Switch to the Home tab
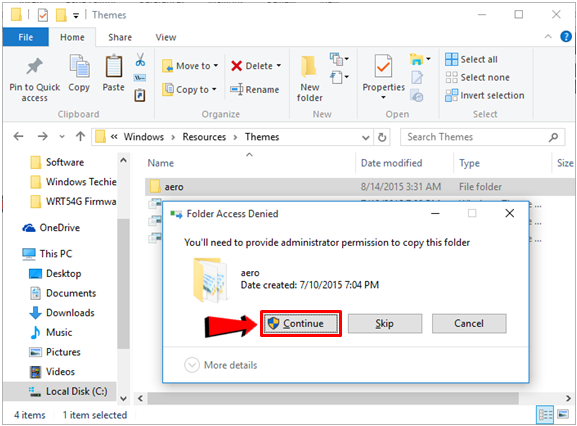Viewport: 577px width, 426px height. click(x=72, y=37)
